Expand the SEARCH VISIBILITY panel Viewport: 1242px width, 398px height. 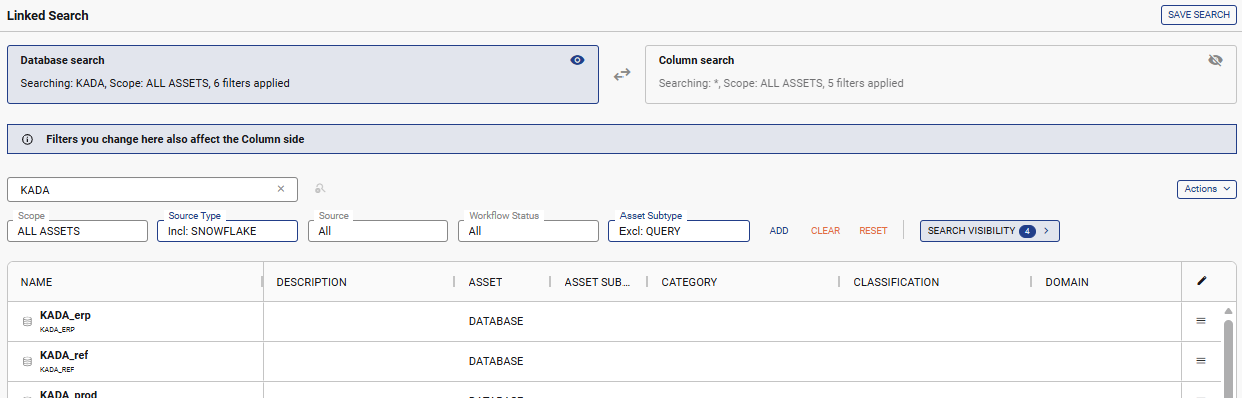pos(989,231)
